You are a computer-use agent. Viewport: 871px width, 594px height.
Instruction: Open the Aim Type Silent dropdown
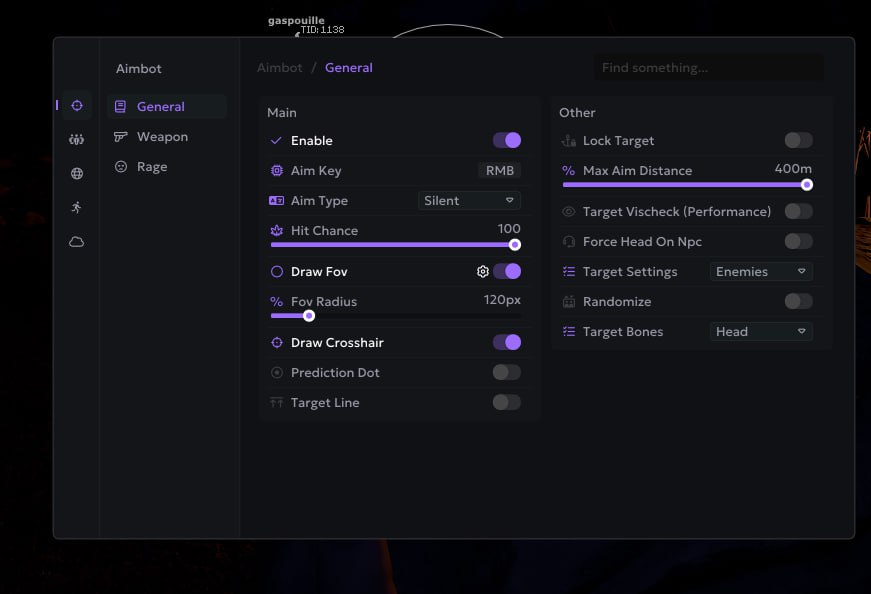(x=469, y=201)
